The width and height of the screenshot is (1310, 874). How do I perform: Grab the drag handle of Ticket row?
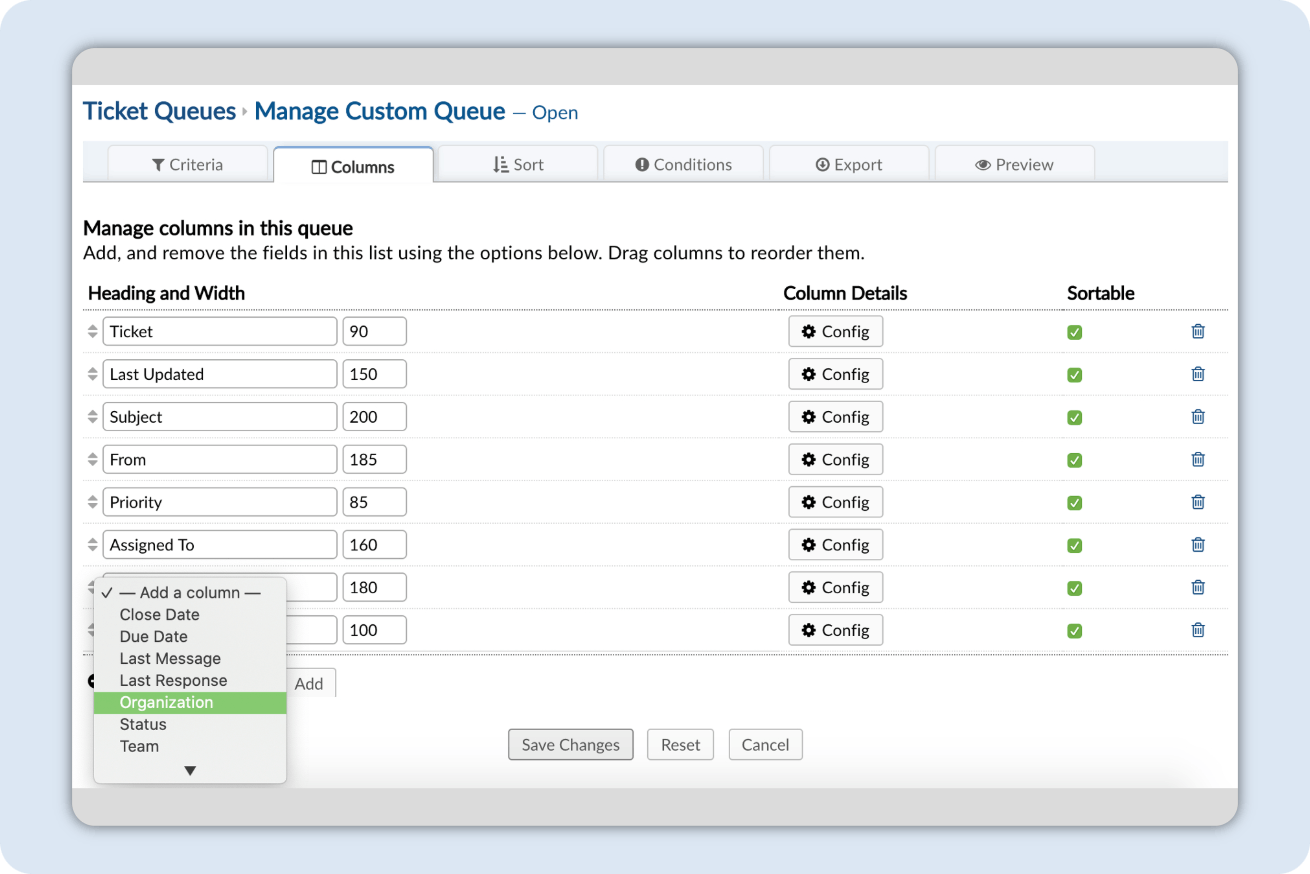[x=92, y=332]
